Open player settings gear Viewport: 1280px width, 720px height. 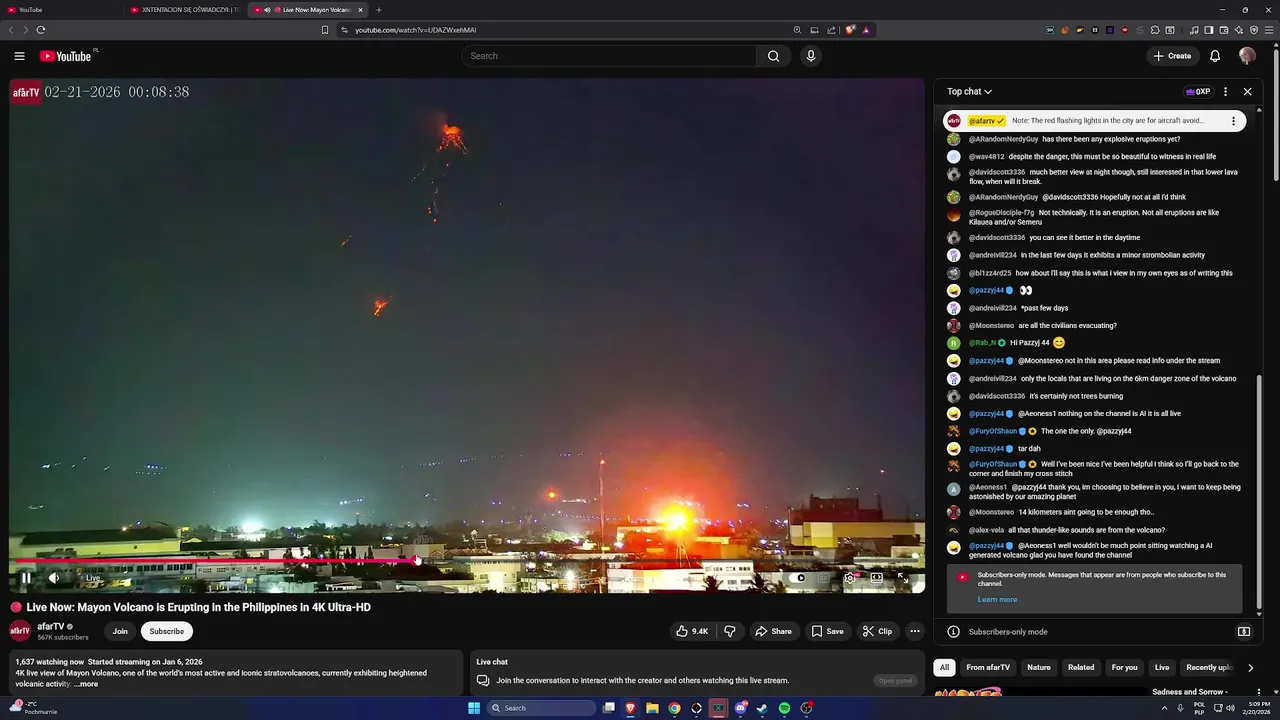[x=850, y=577]
